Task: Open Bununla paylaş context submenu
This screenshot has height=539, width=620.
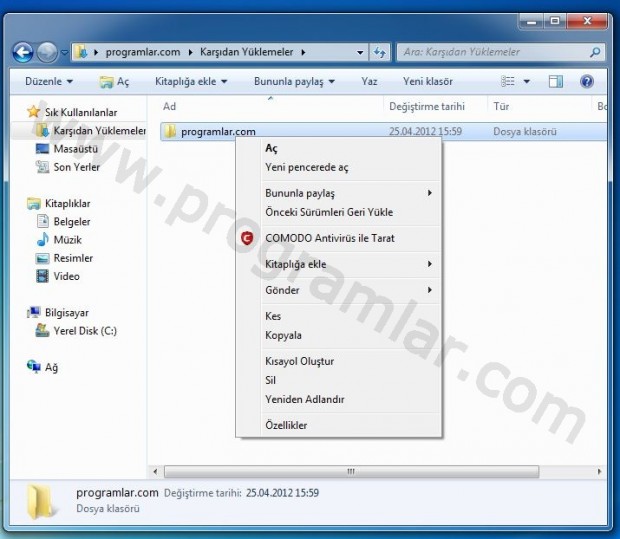Action: 338,193
